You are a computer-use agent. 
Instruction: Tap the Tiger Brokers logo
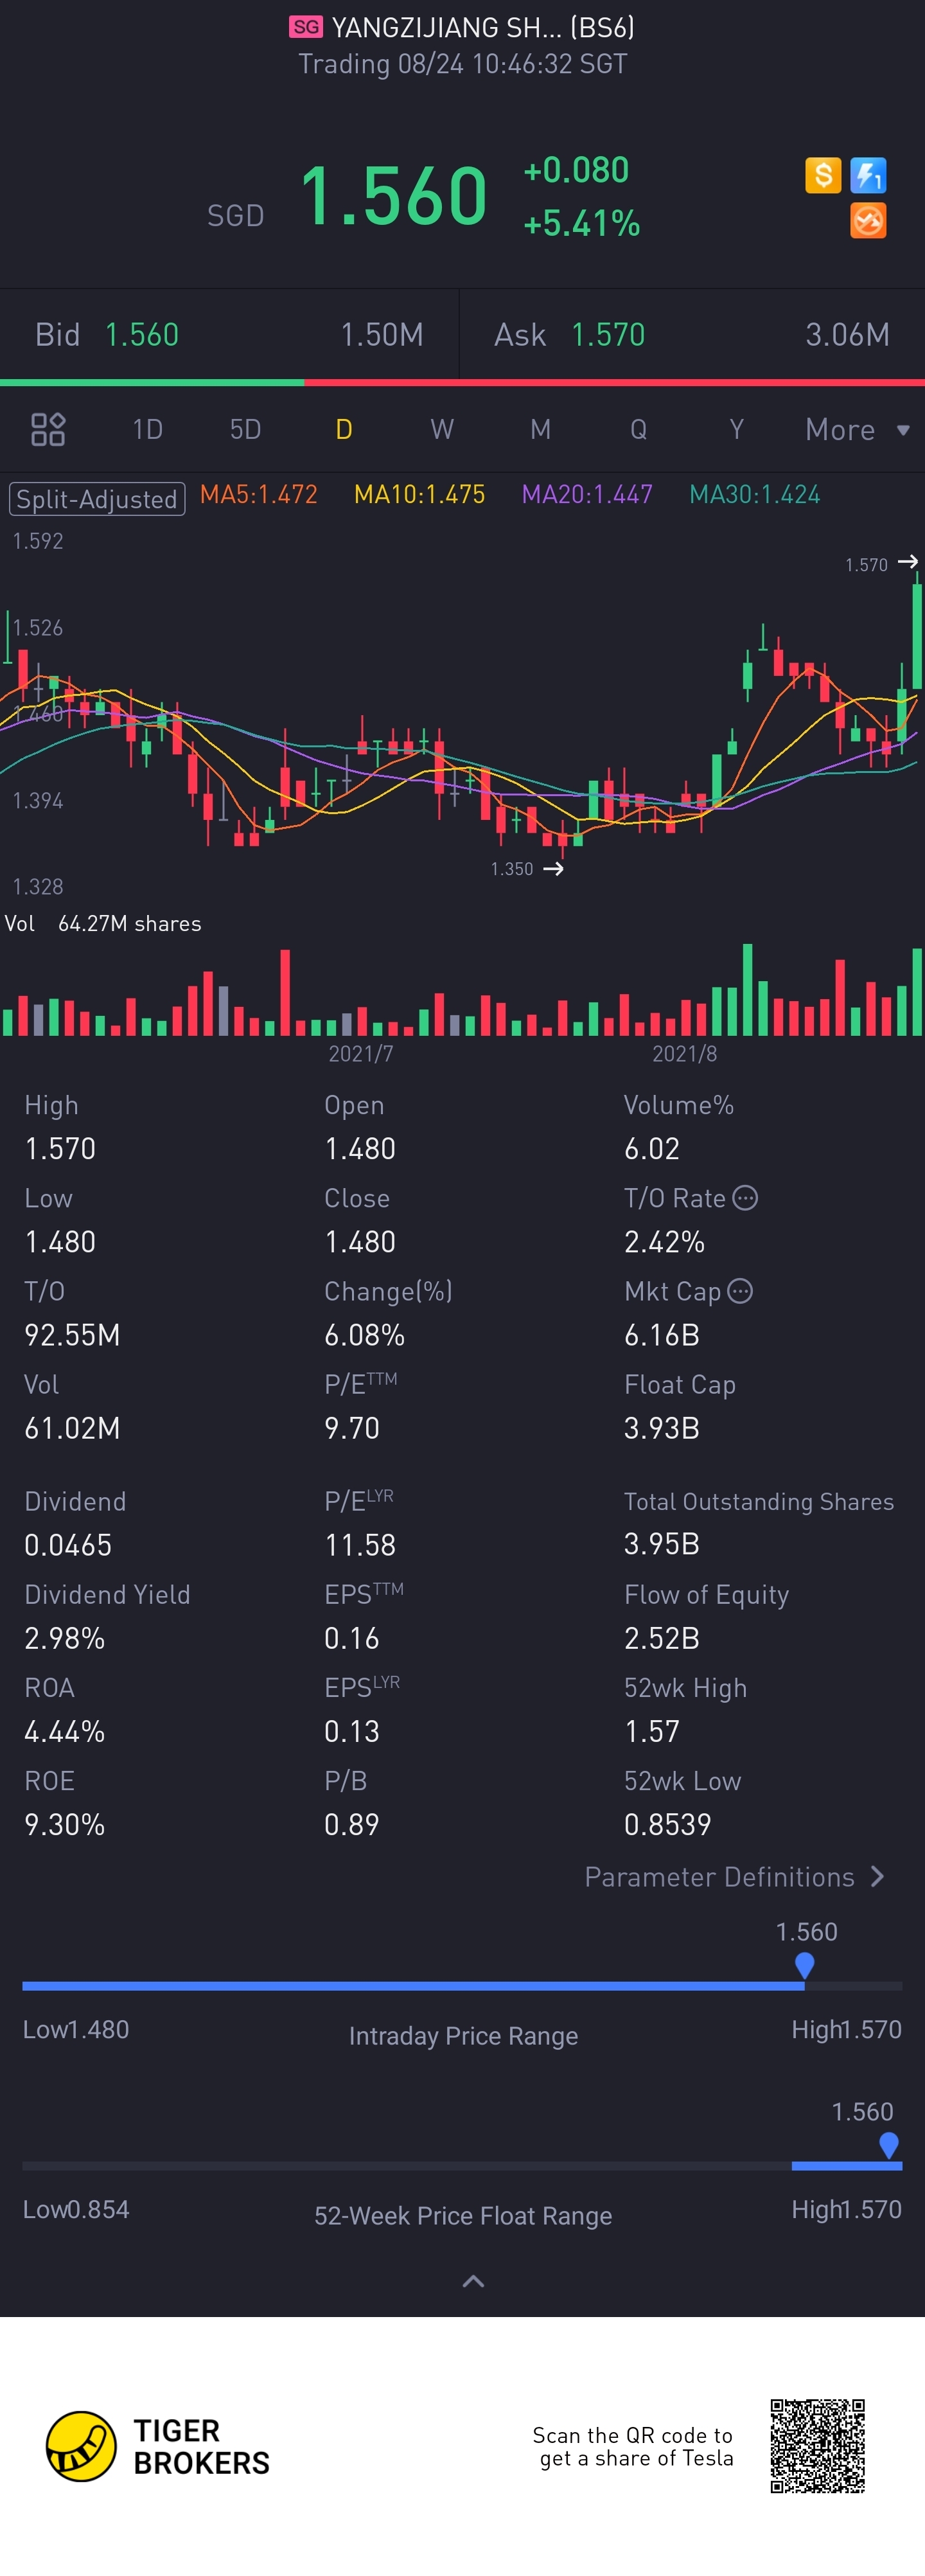coord(158,2446)
